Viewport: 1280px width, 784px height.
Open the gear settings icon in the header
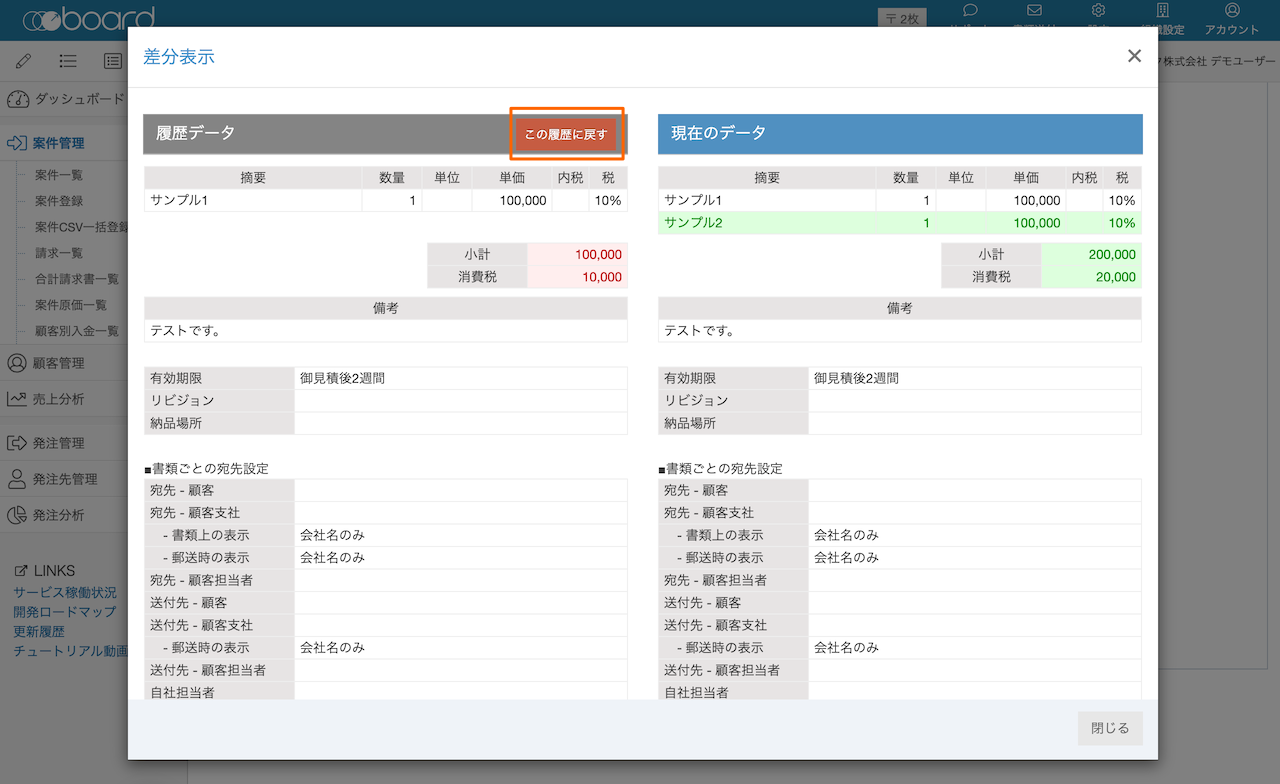(x=1098, y=10)
